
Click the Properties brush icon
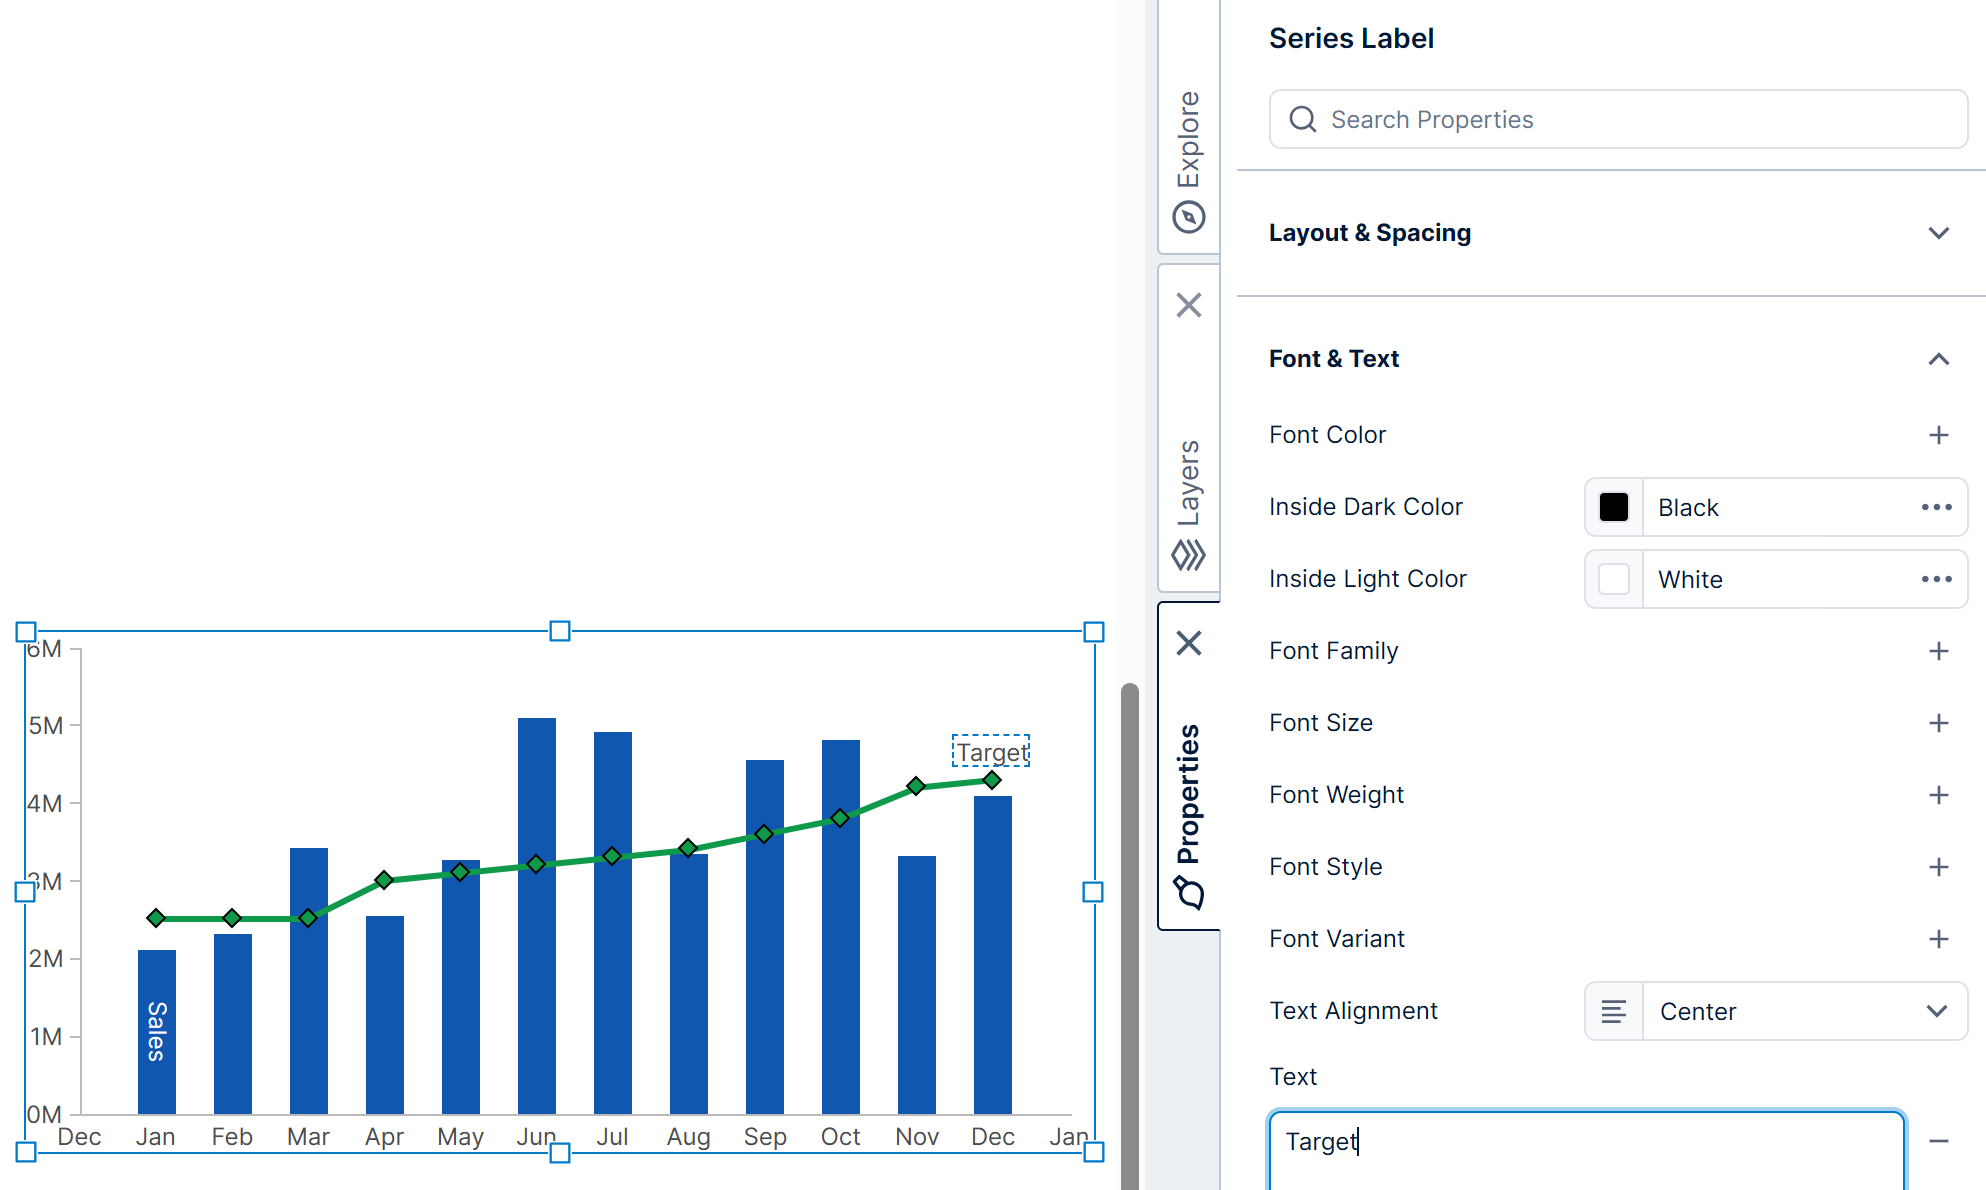tap(1189, 891)
